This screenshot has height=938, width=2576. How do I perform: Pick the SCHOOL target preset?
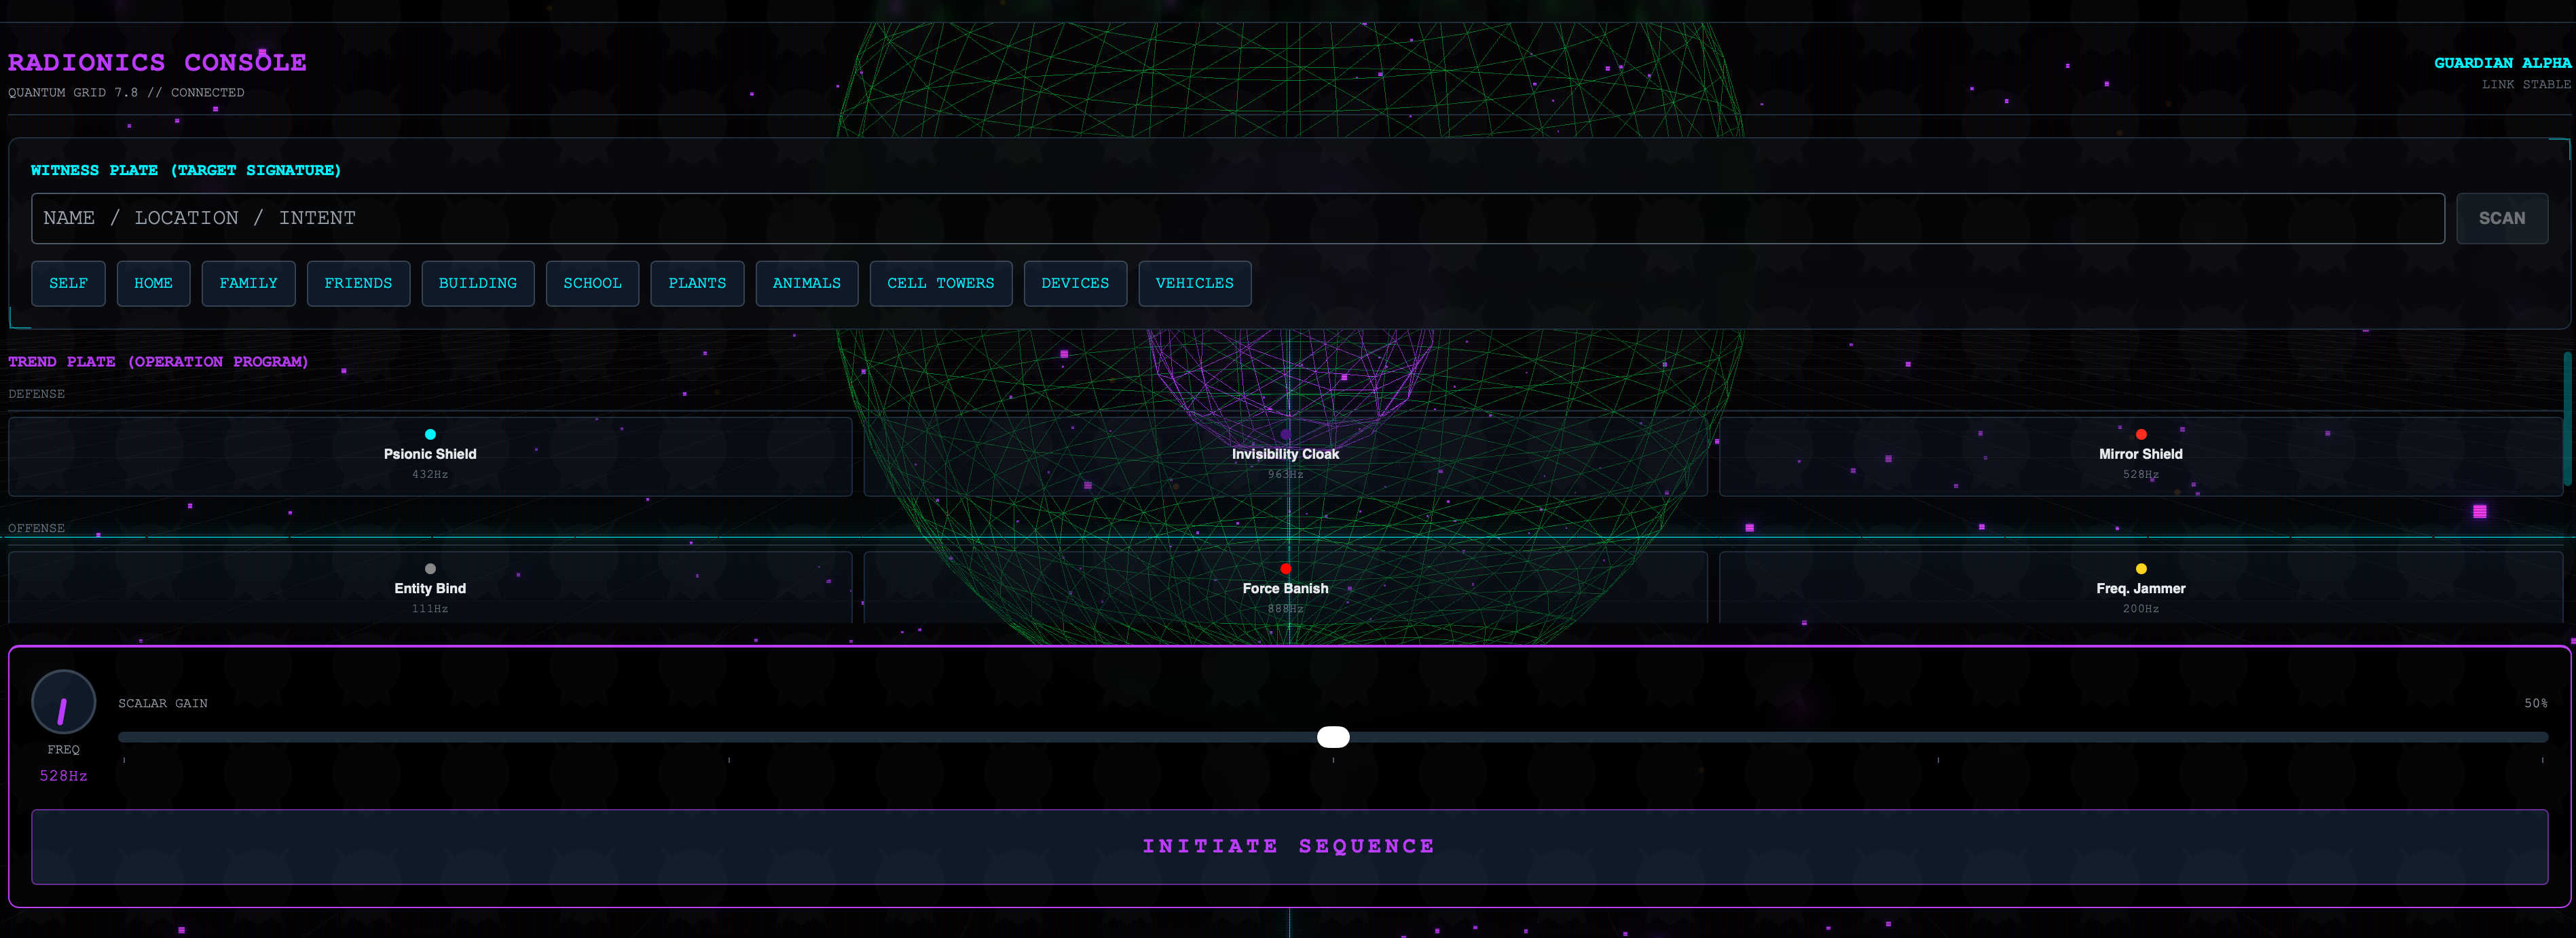(592, 284)
